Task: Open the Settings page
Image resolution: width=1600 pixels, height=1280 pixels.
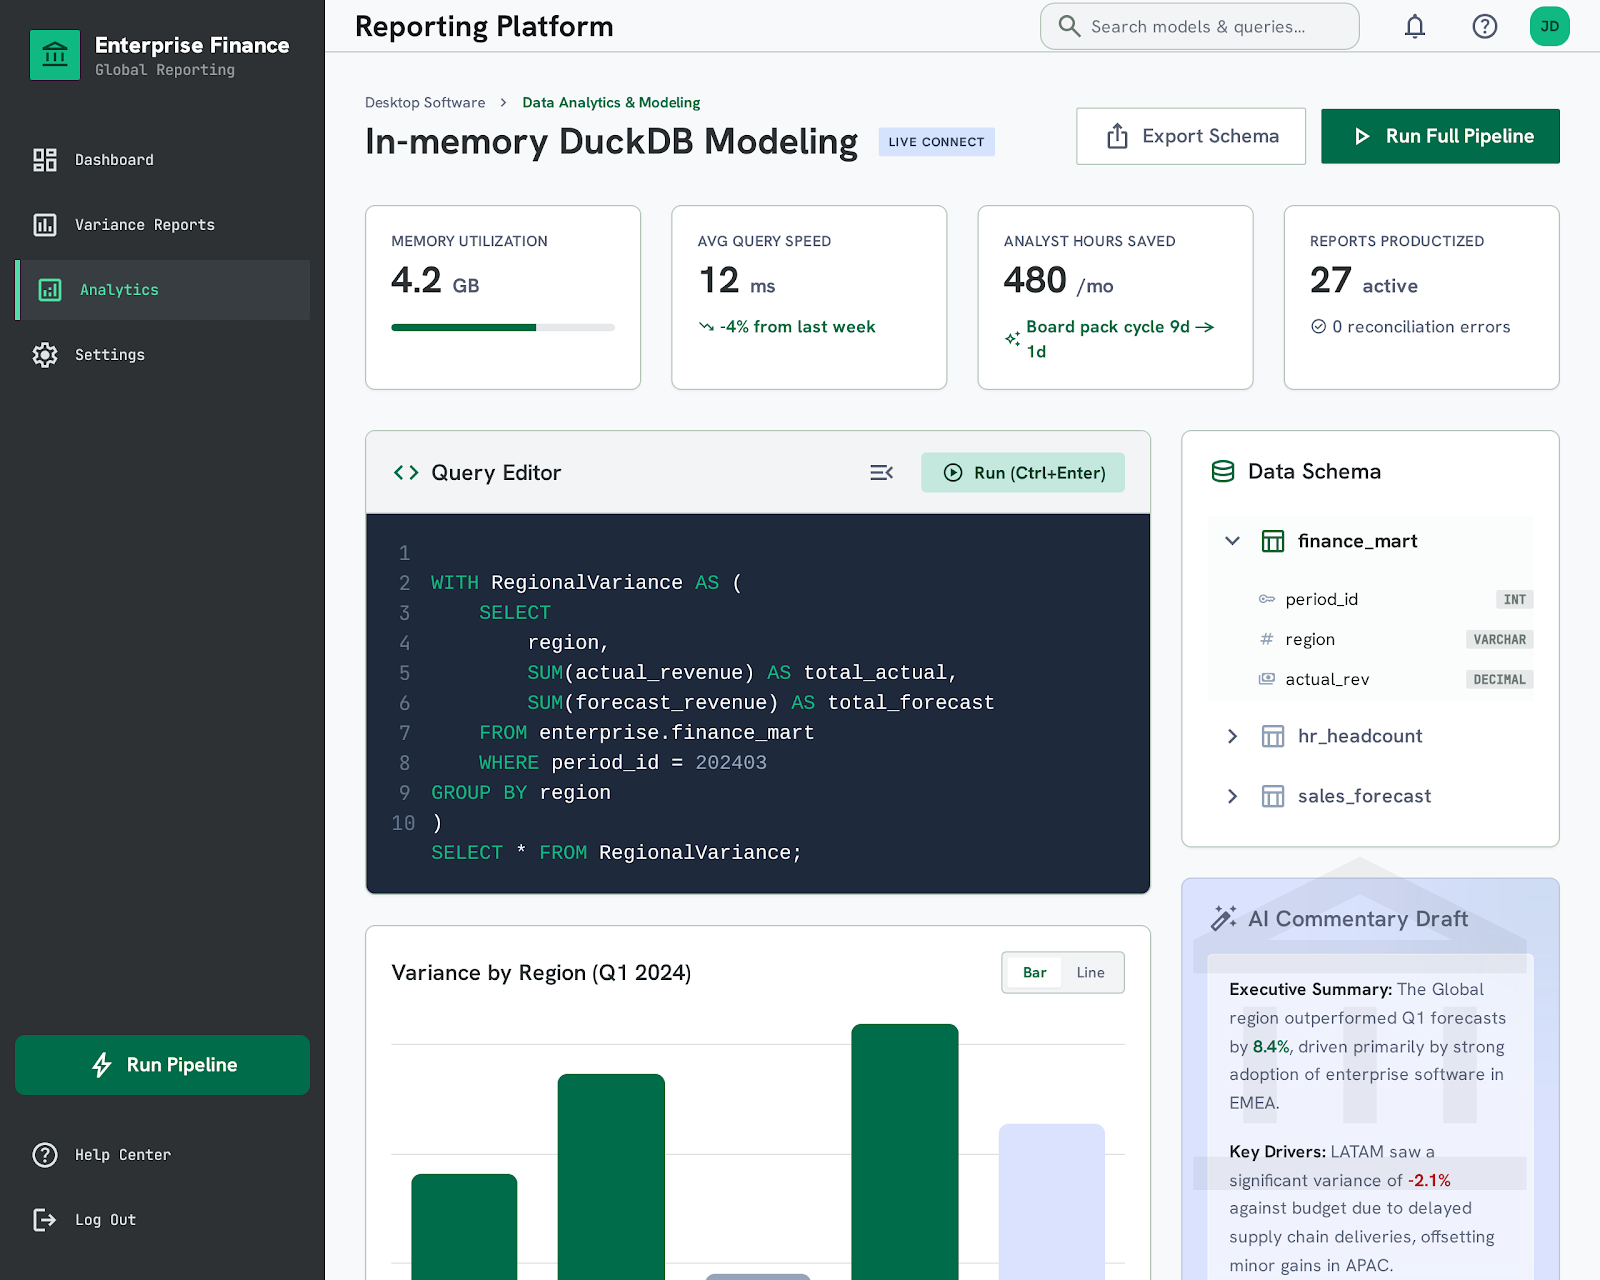Action: pos(162,355)
